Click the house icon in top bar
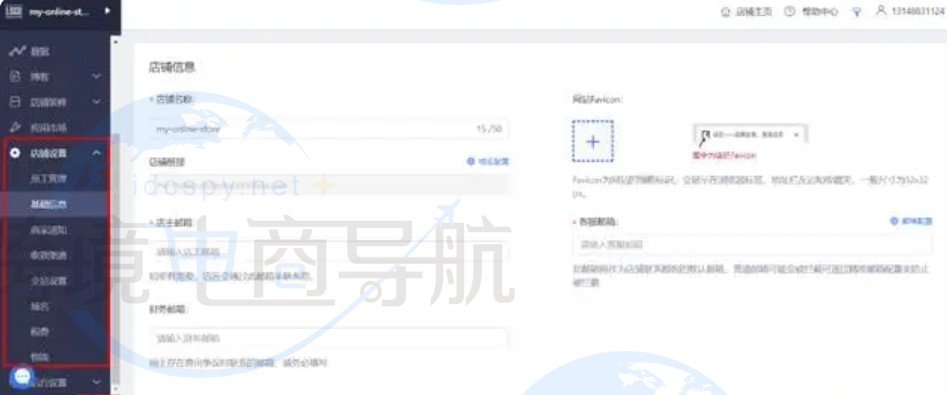This screenshot has height=395, width=947. tap(726, 12)
